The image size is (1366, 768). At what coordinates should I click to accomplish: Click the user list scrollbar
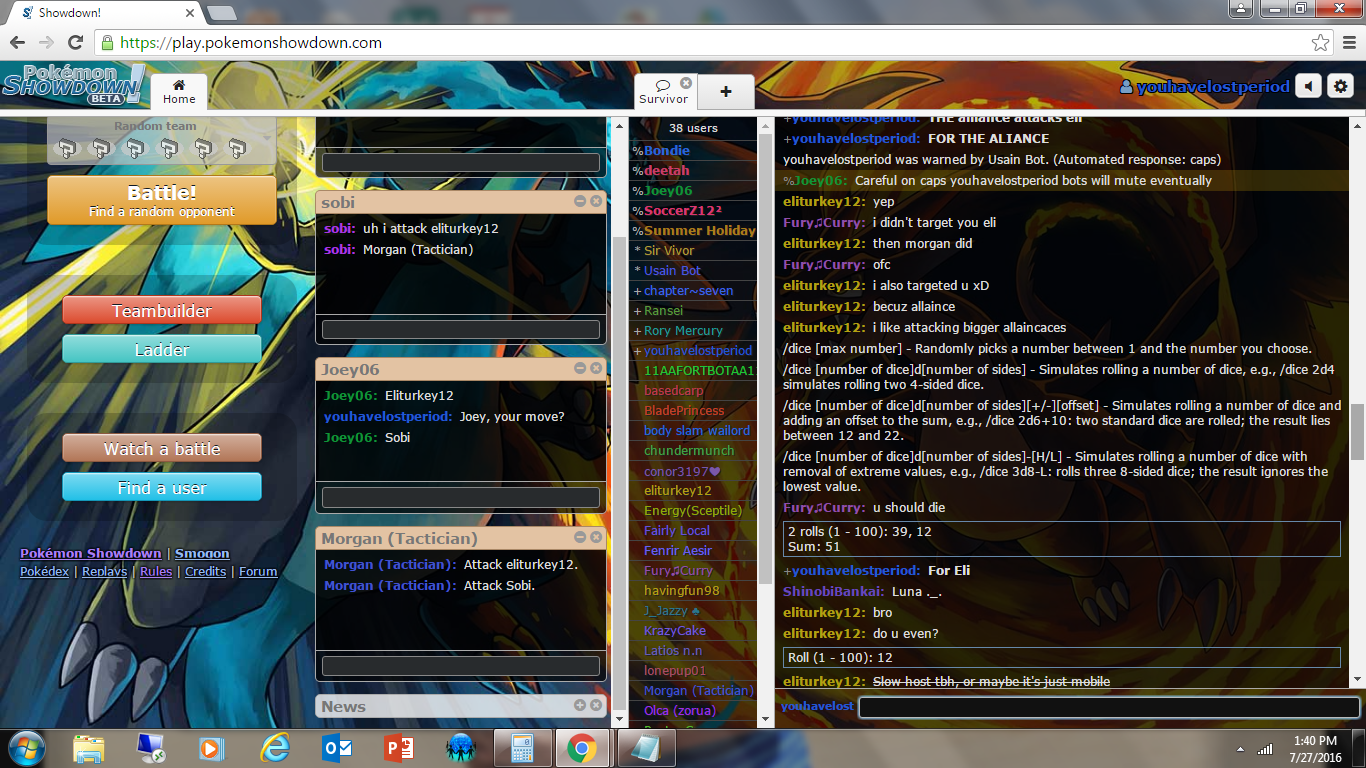[x=765, y=360]
